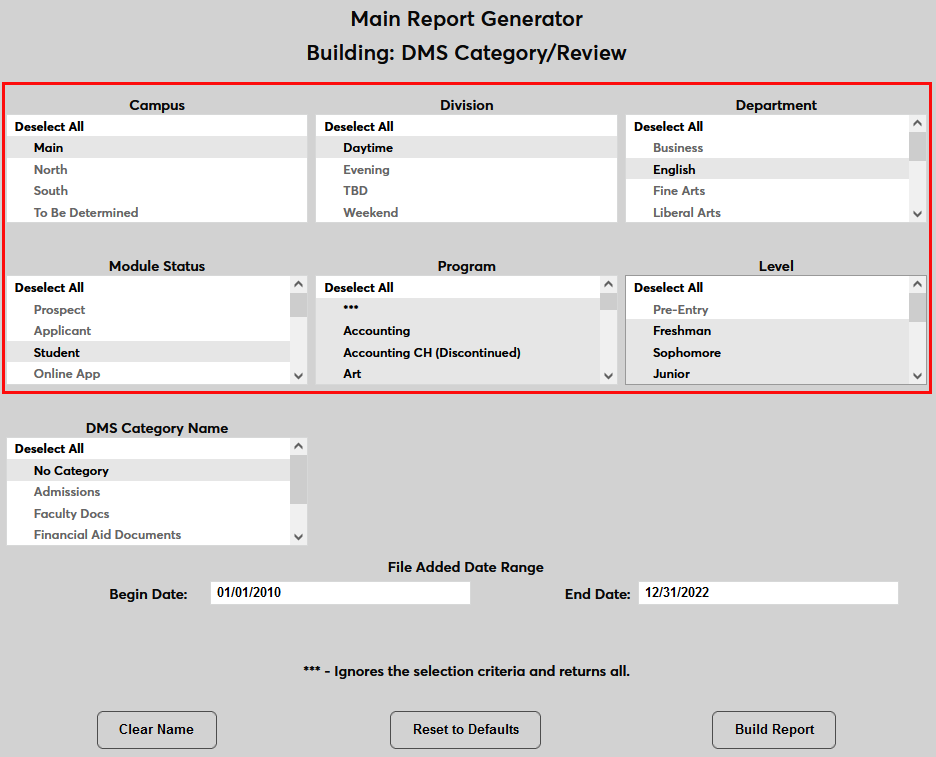Toggle Evening option in Division list
This screenshot has width=936, height=757.
[366, 170]
